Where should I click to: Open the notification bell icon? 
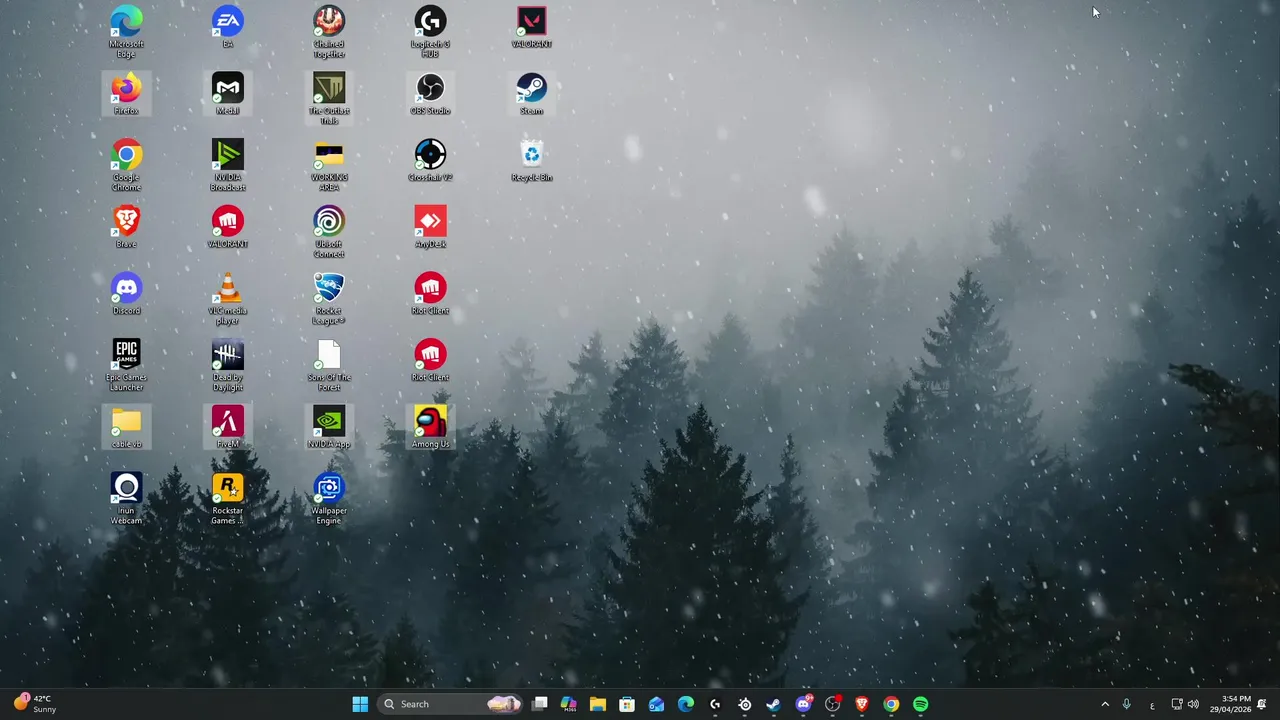pyautogui.click(x=1262, y=704)
